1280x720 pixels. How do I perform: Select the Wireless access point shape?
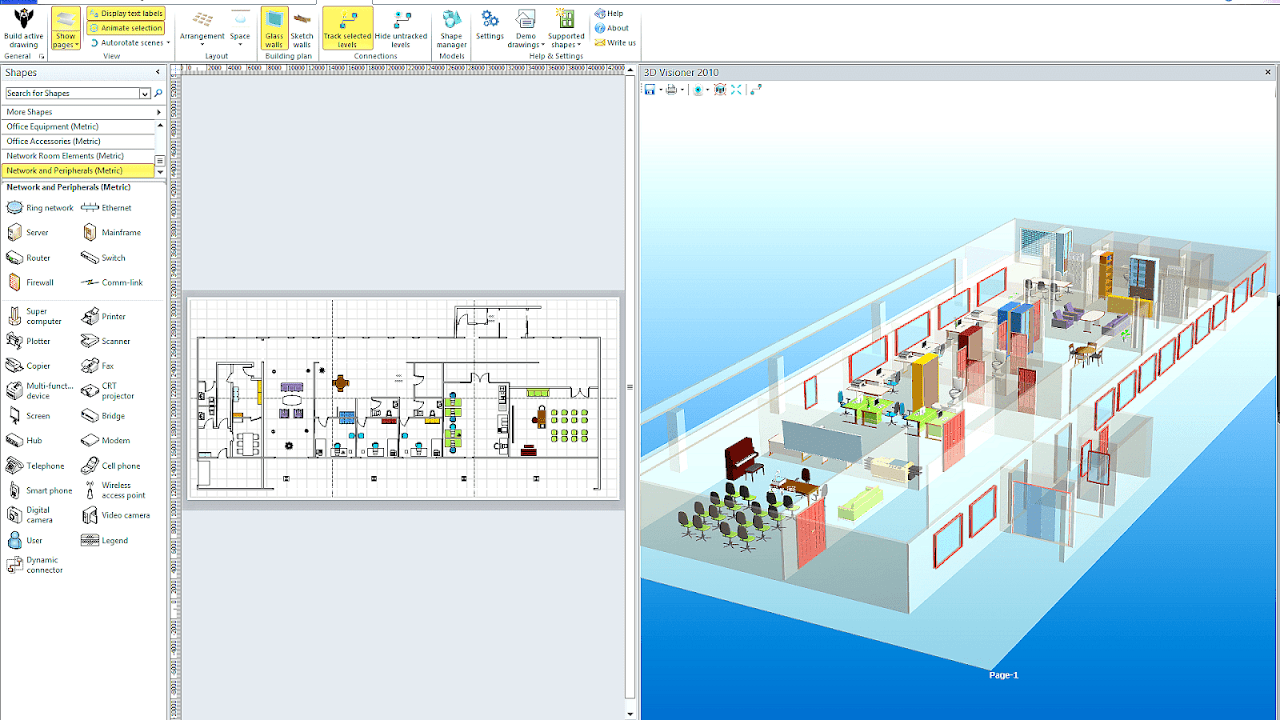pyautogui.click(x=114, y=491)
